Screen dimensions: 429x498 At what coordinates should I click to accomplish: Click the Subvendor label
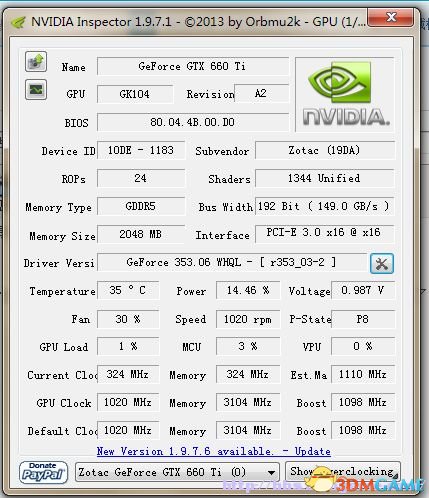click(x=222, y=151)
